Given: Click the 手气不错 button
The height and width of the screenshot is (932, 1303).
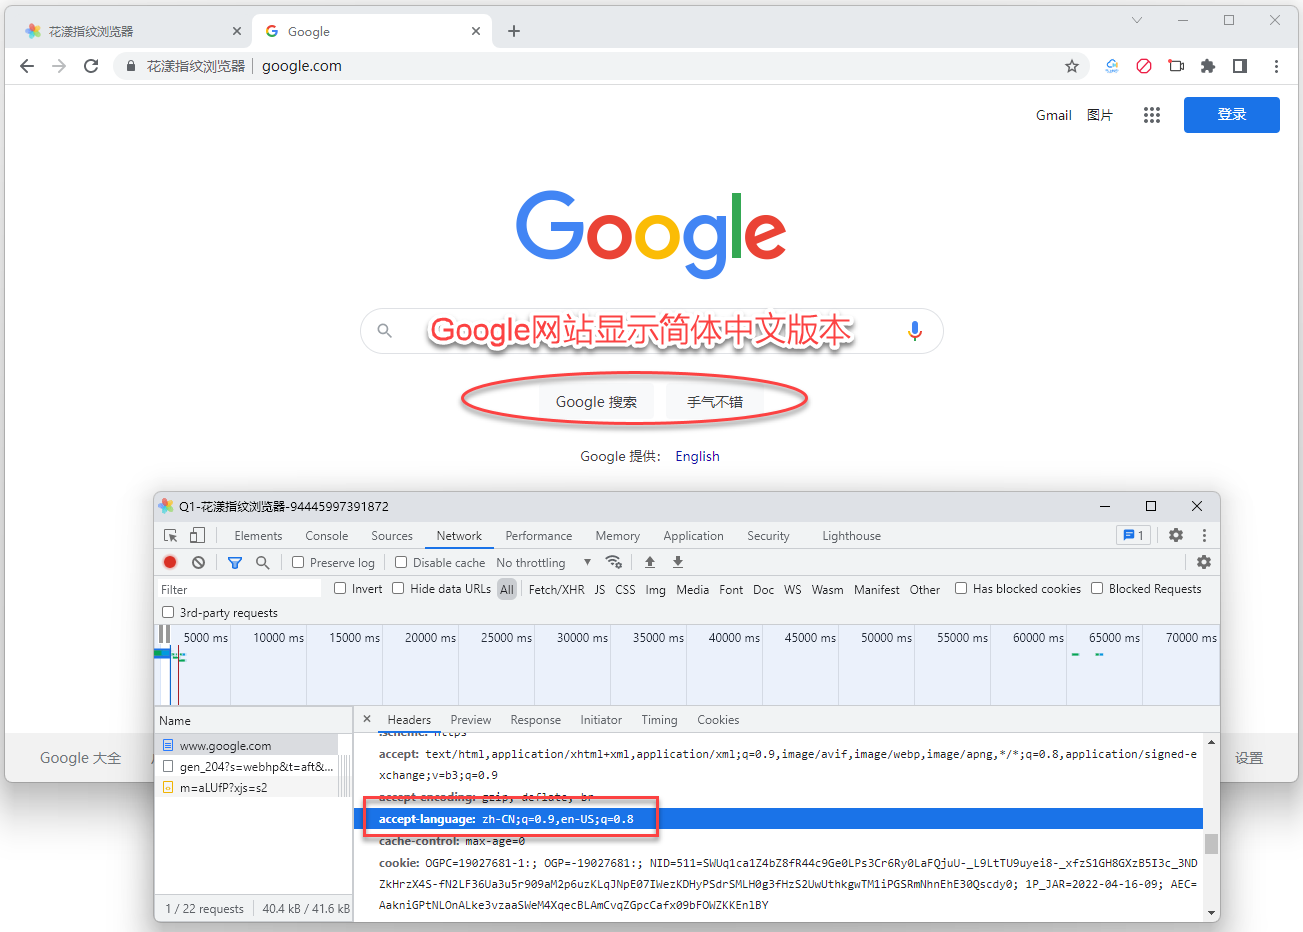Looking at the screenshot, I should click(x=714, y=402).
